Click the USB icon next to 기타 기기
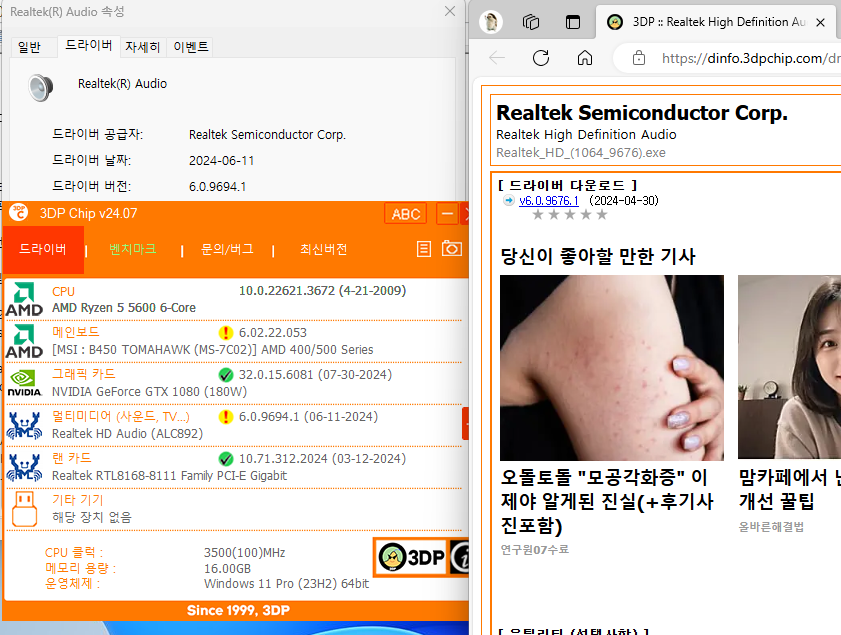Screen dimensions: 841x635 [25, 508]
